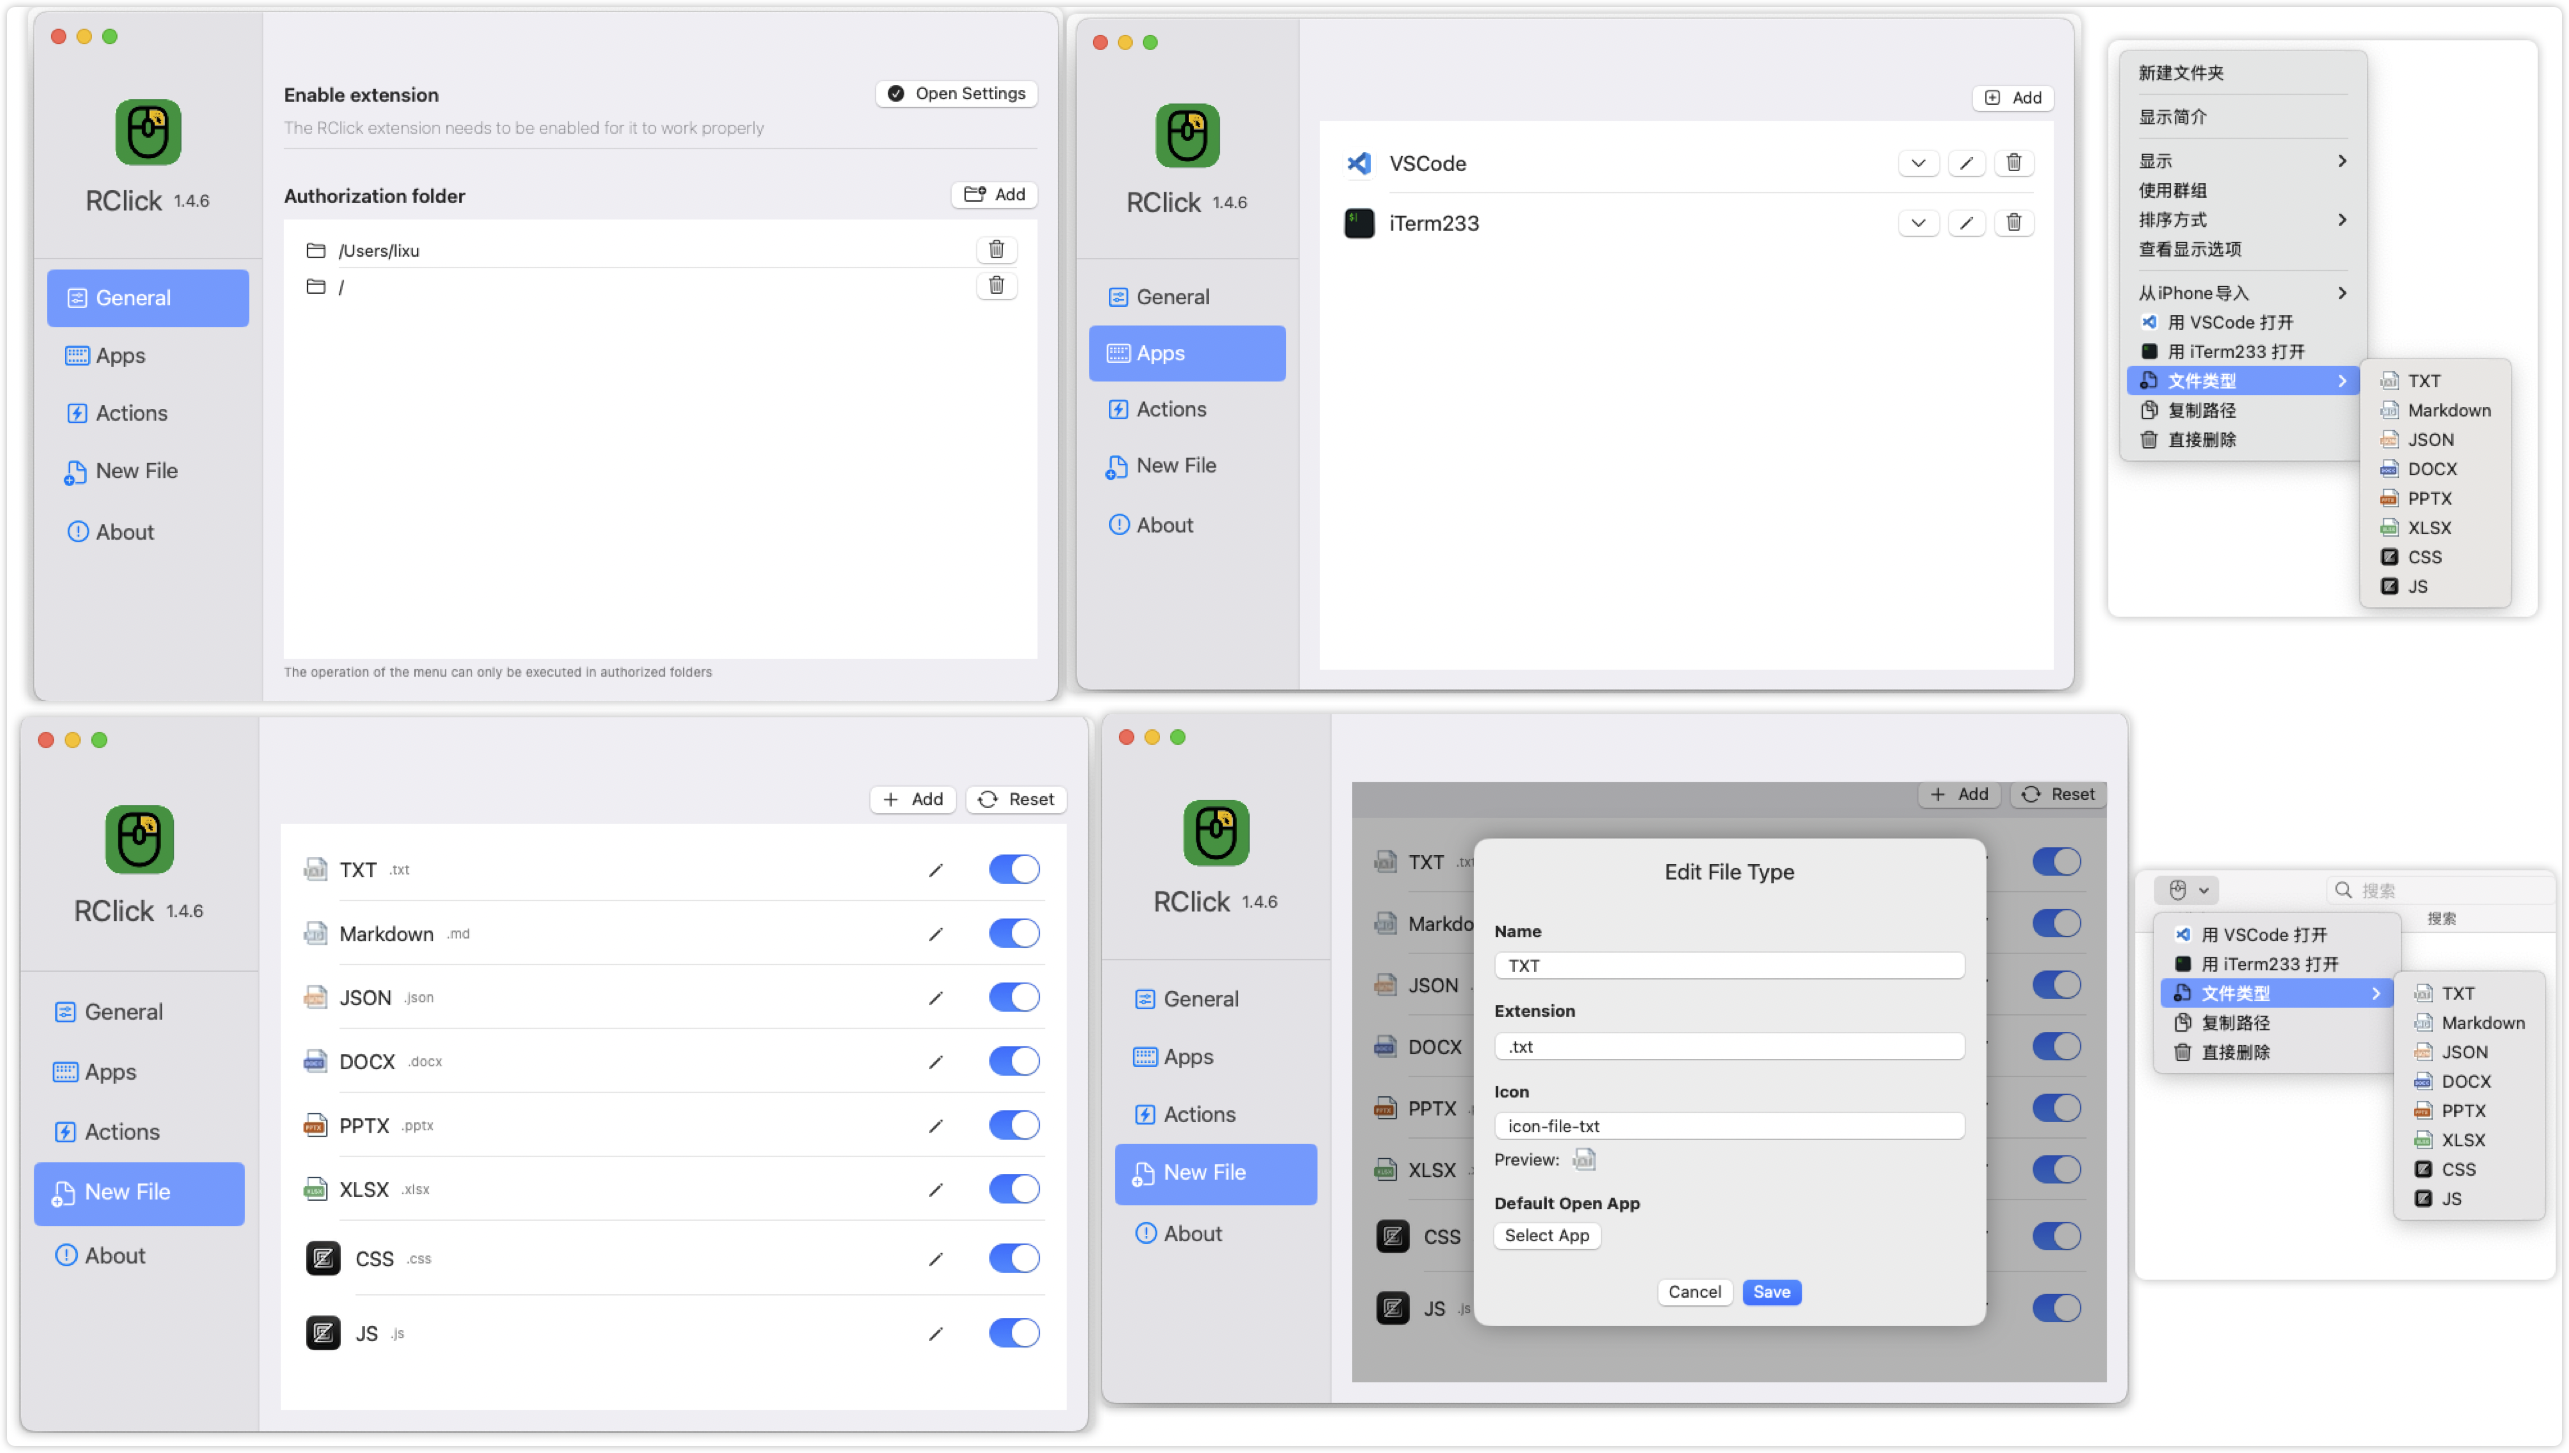This screenshot has height=1453, width=2569.
Task: Choose Markdown from the file type submenu
Action: [x=2448, y=410]
